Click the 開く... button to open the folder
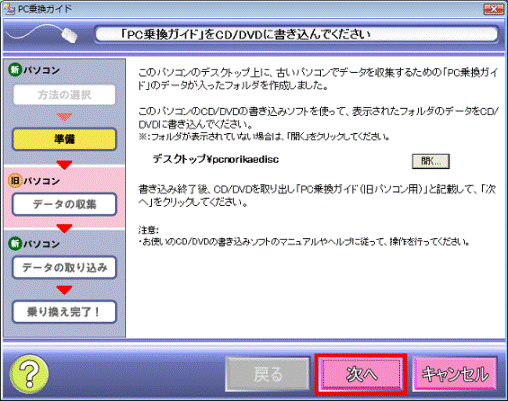 (x=431, y=161)
